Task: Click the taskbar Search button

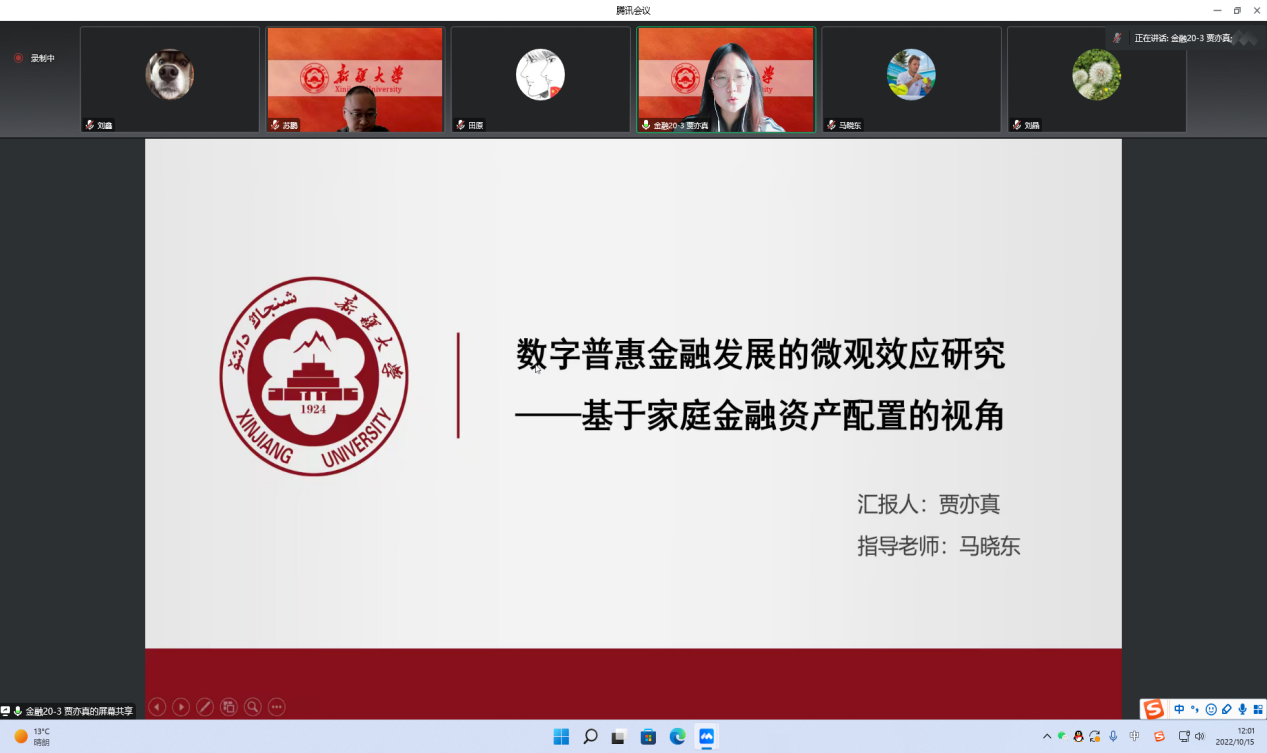Action: click(x=590, y=737)
